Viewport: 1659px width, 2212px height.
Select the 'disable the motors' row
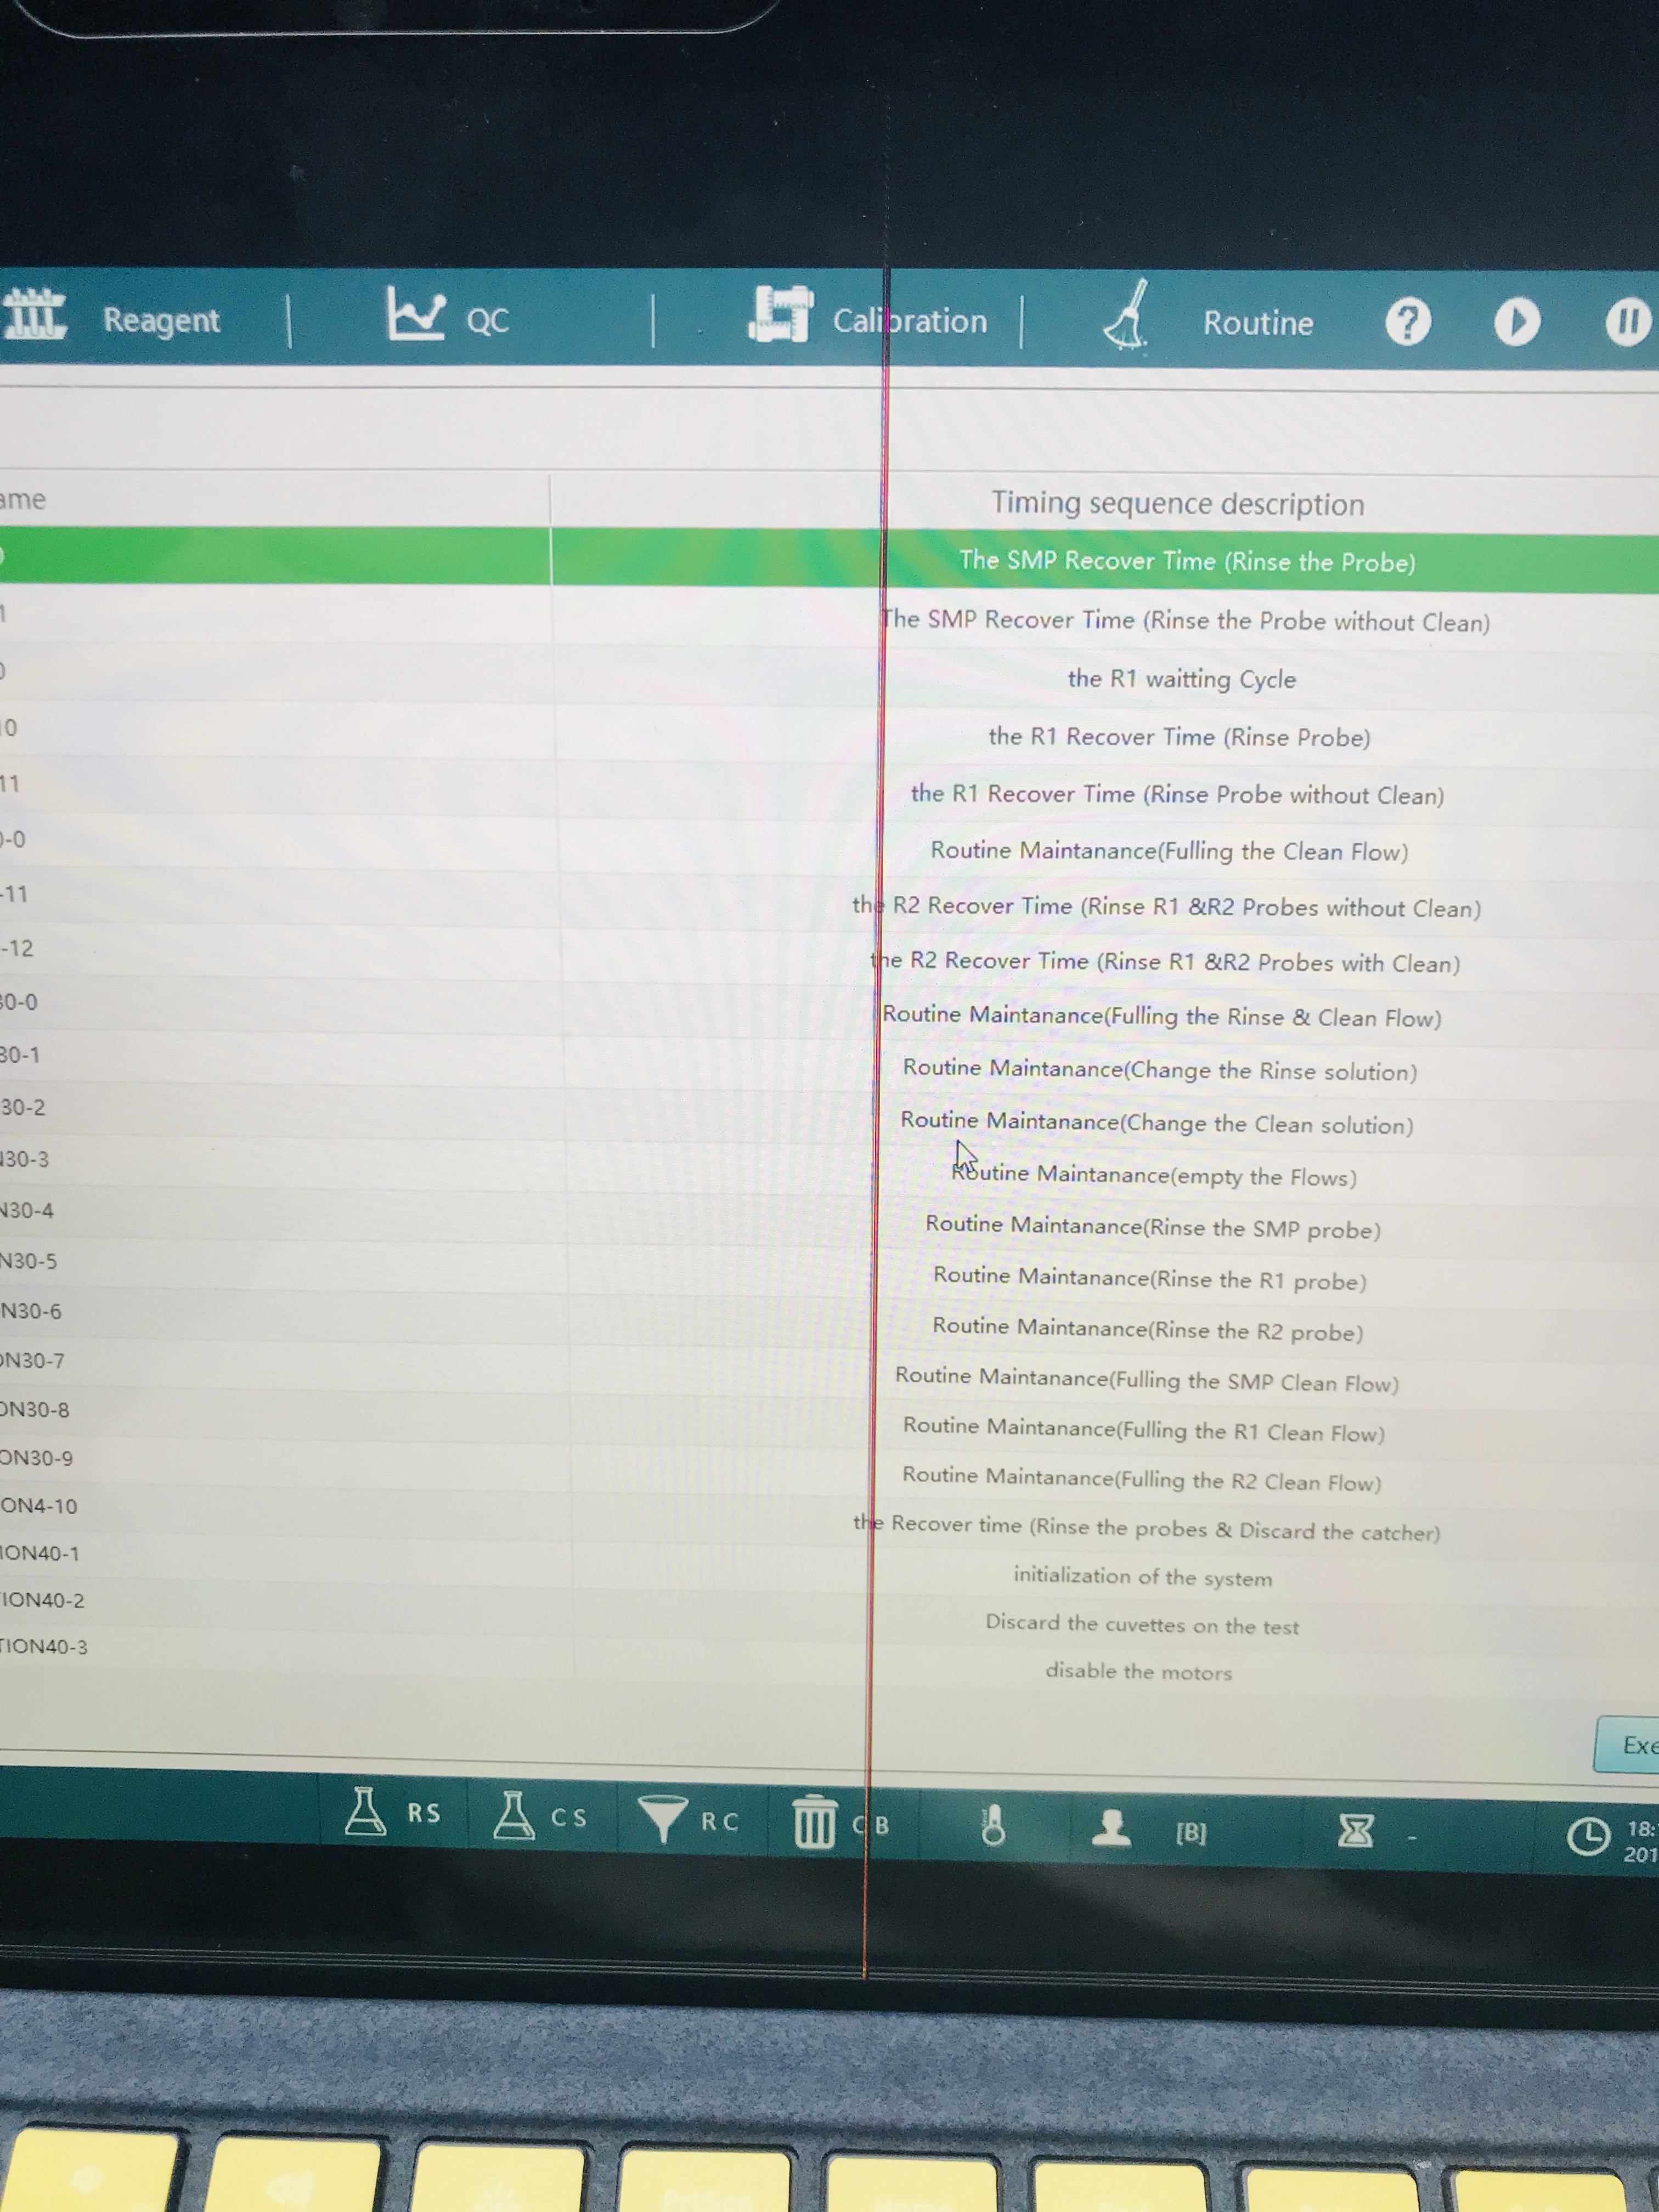1138,1672
